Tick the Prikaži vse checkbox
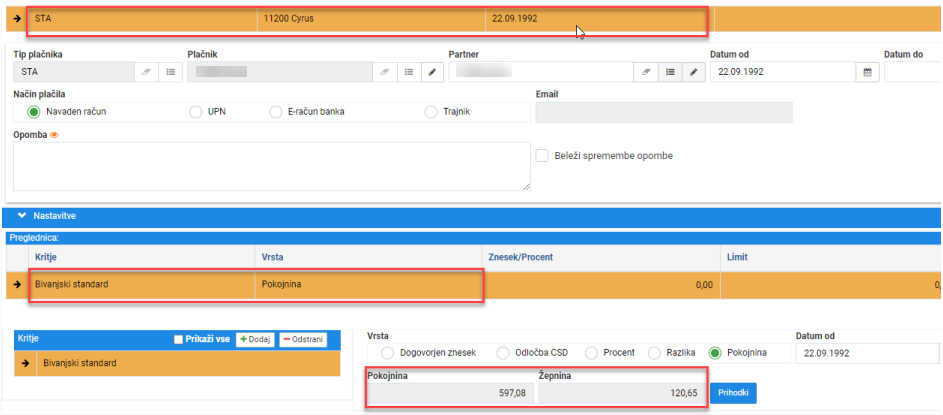 click(x=178, y=339)
